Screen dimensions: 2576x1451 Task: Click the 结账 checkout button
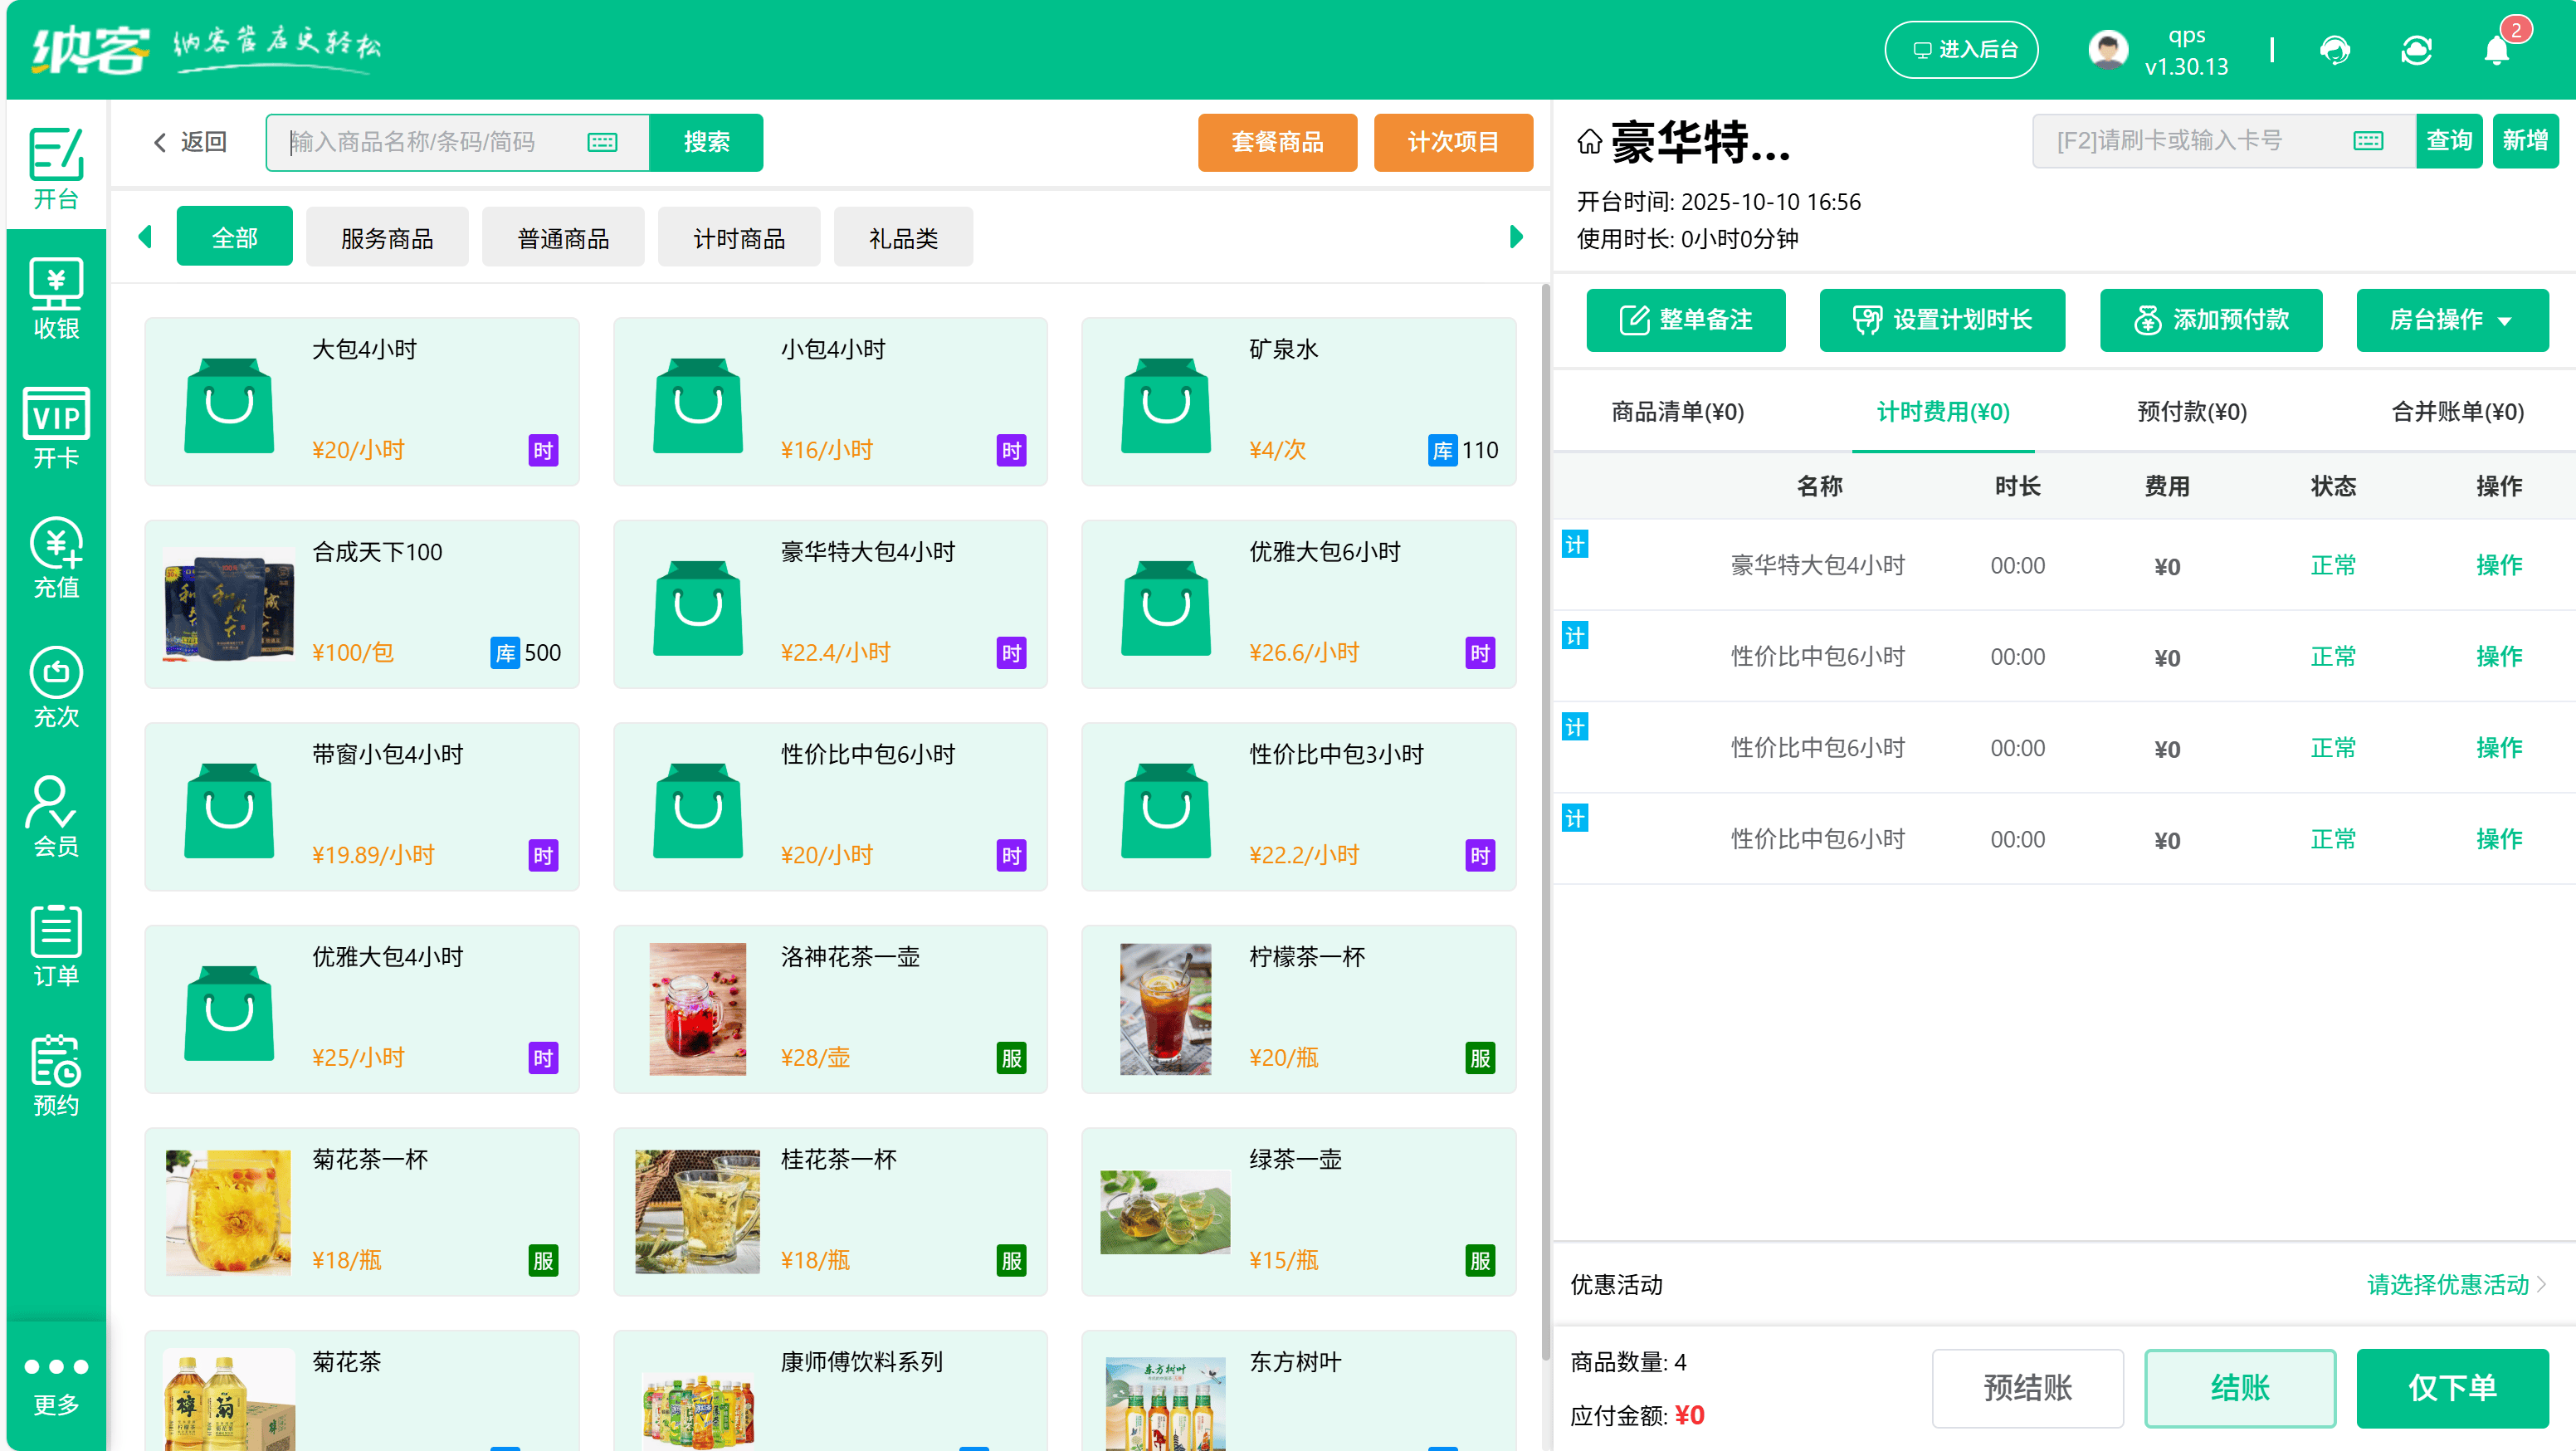(2240, 1388)
